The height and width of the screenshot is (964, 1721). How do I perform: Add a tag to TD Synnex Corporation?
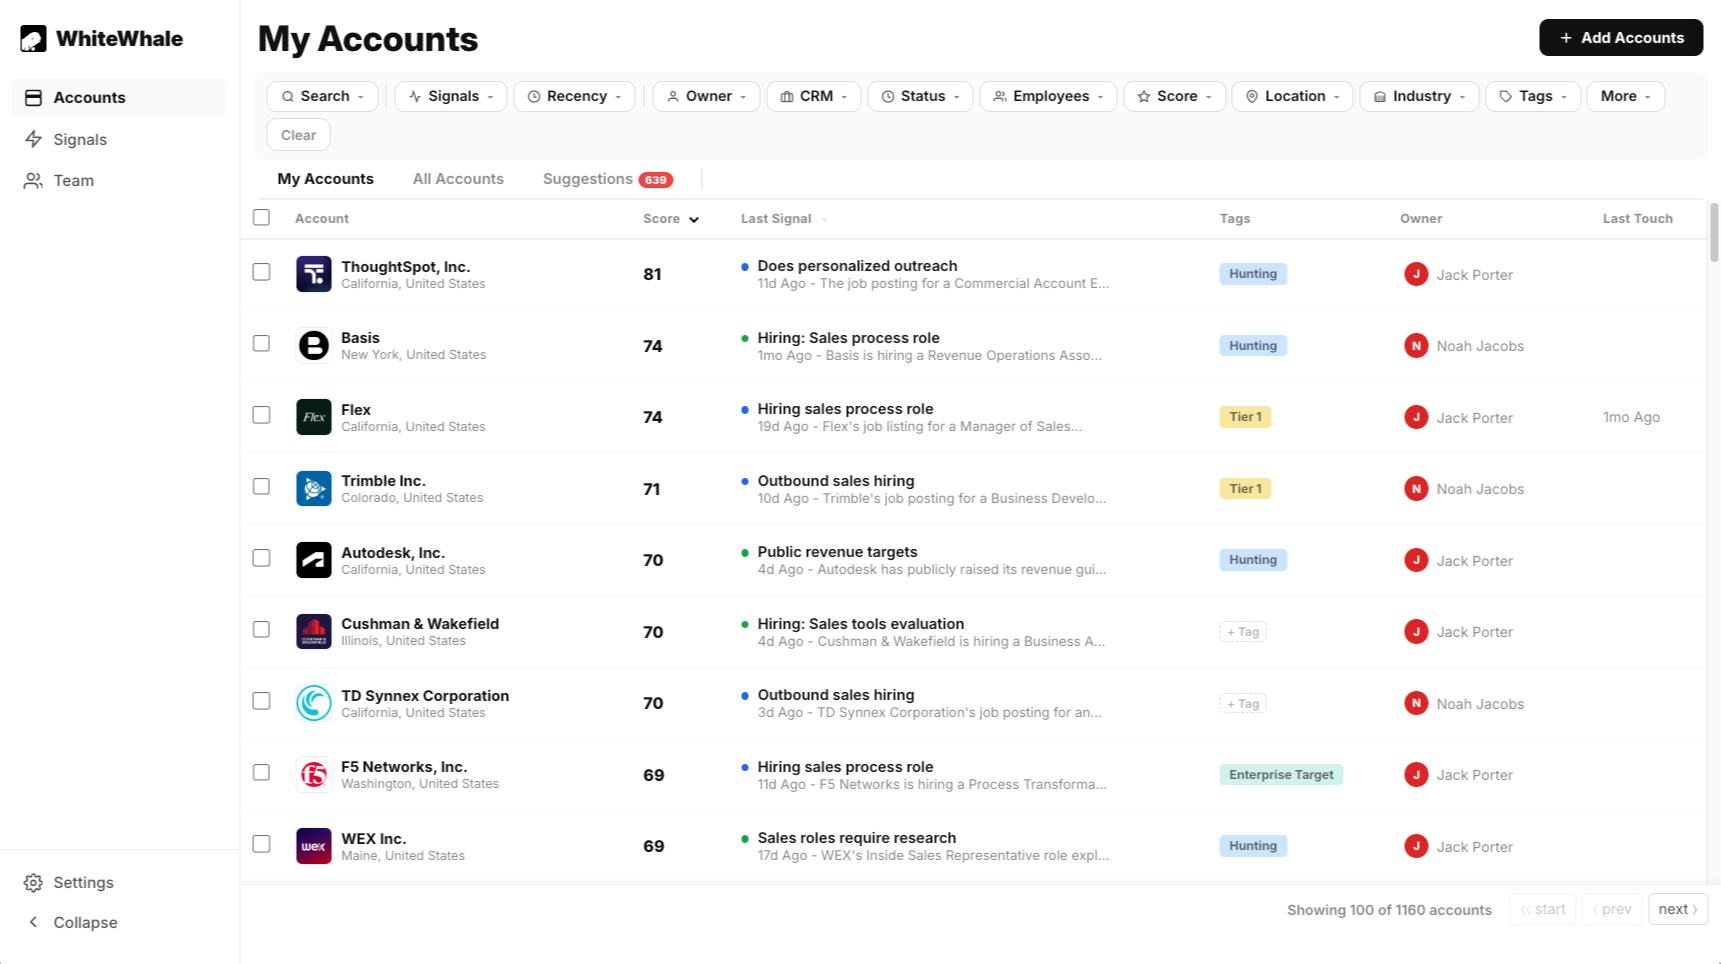click(x=1243, y=704)
